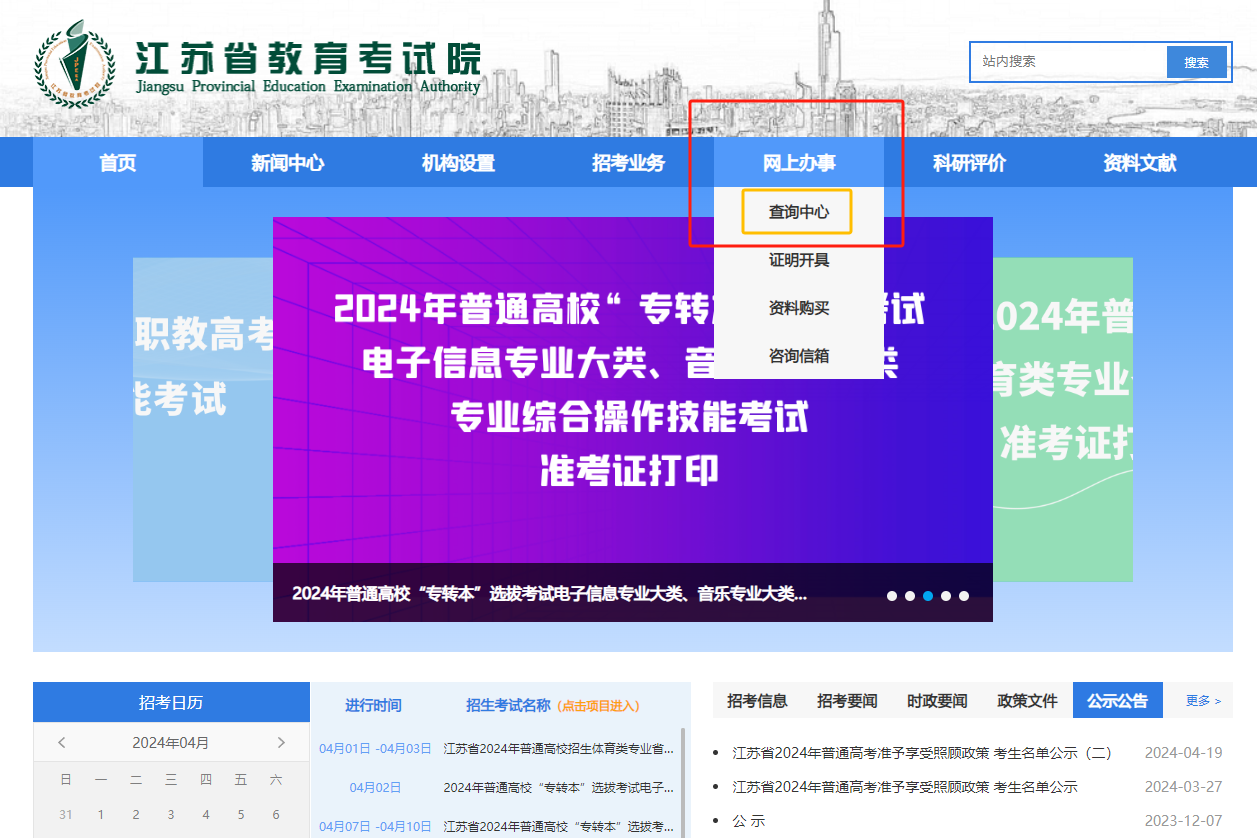
Task: Open the carousel caption 专转本 headline
Action: (x=549, y=593)
